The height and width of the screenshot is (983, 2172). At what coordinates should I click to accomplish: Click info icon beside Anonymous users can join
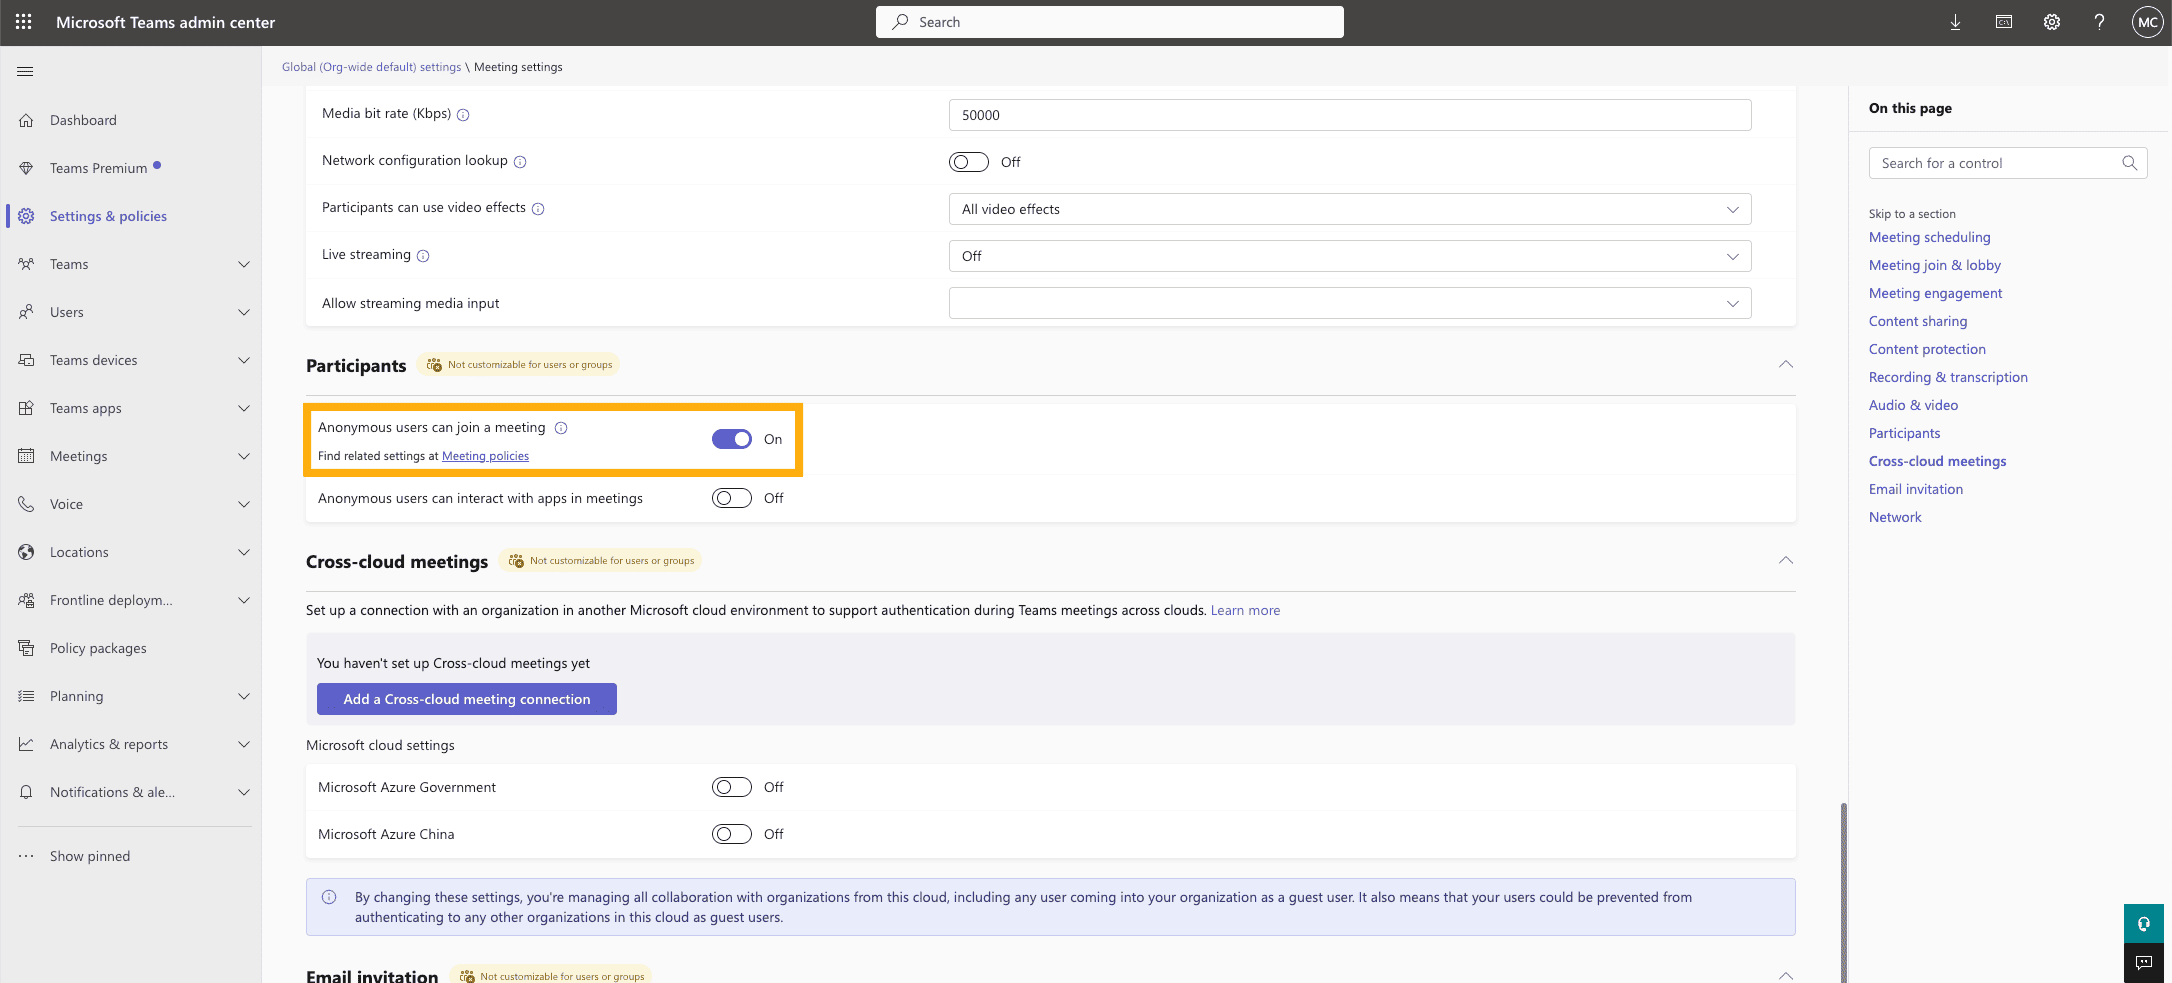(561, 428)
